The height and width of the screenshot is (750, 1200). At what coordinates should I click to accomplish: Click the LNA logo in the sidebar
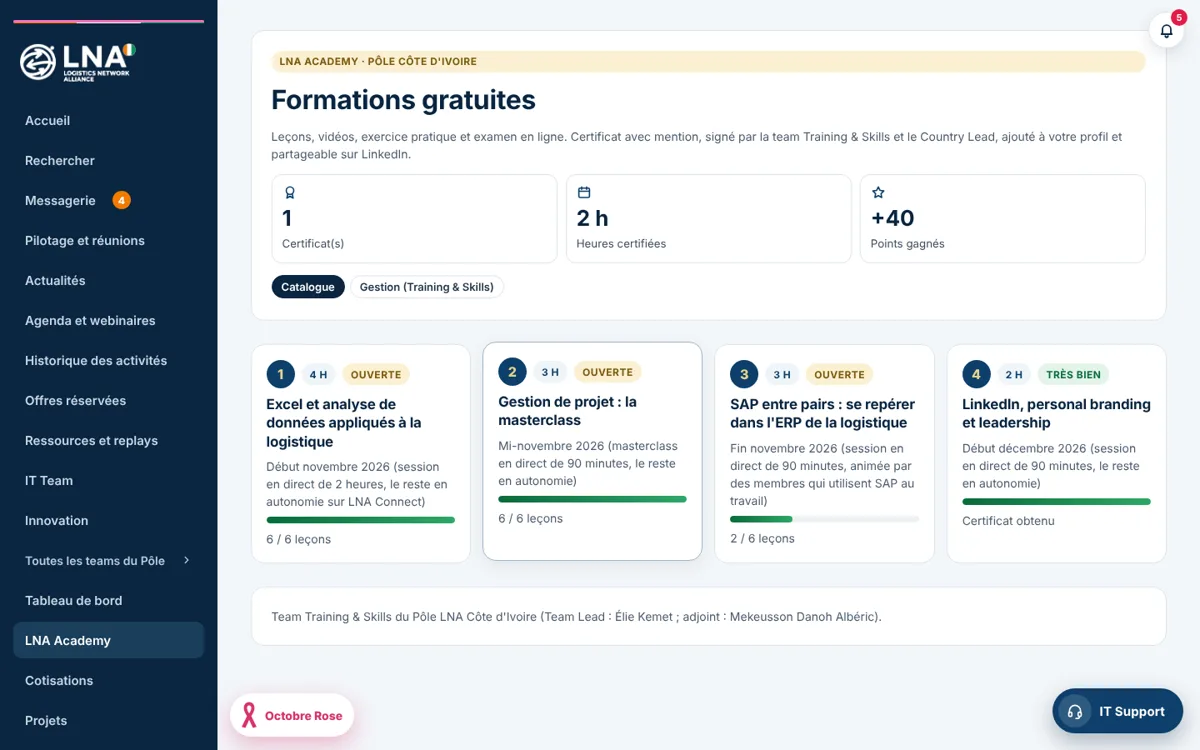pos(77,62)
